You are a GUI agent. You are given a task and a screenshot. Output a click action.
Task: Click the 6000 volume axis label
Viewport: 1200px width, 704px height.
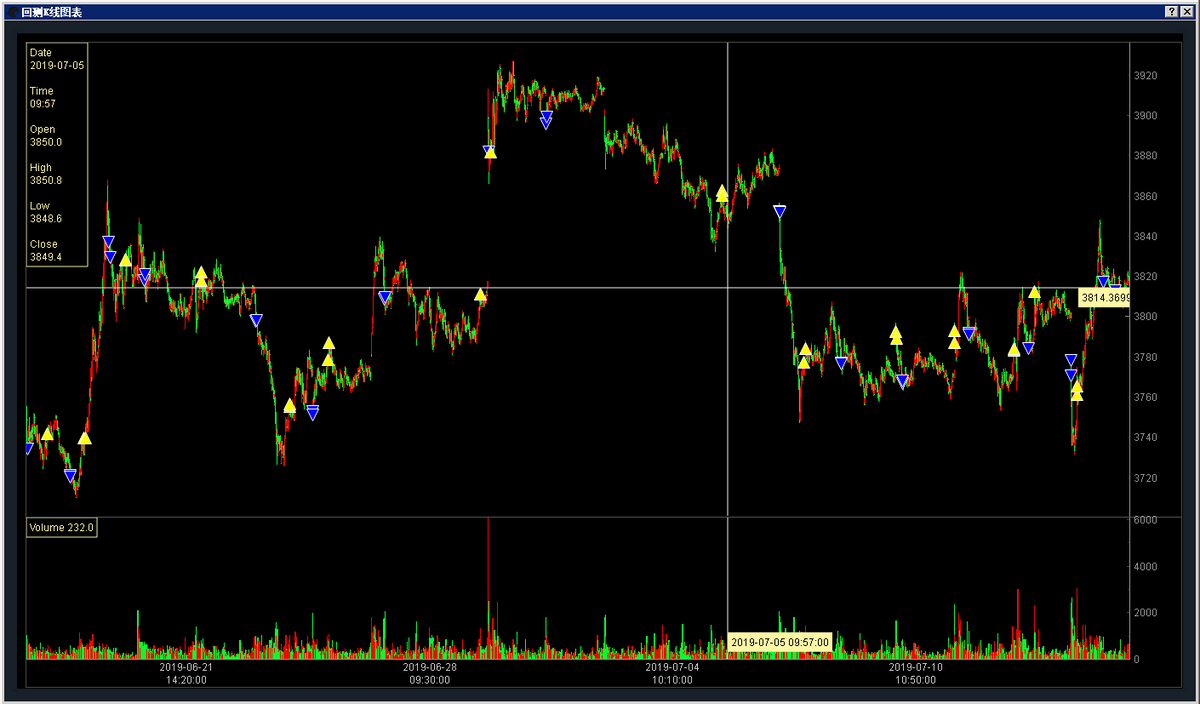[1145, 521]
